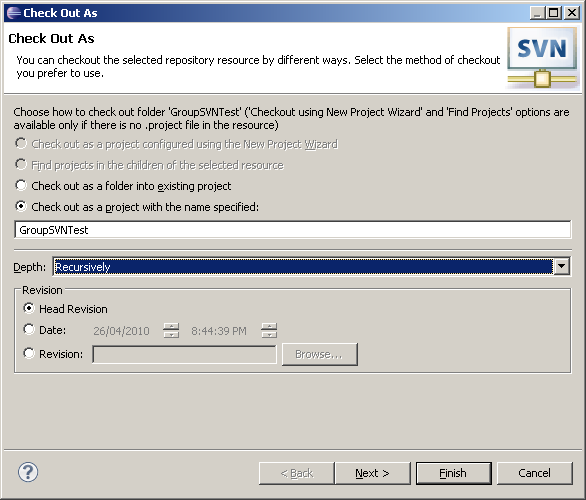Click the date spinner arrows
This screenshot has height=500, width=586.
(171, 331)
